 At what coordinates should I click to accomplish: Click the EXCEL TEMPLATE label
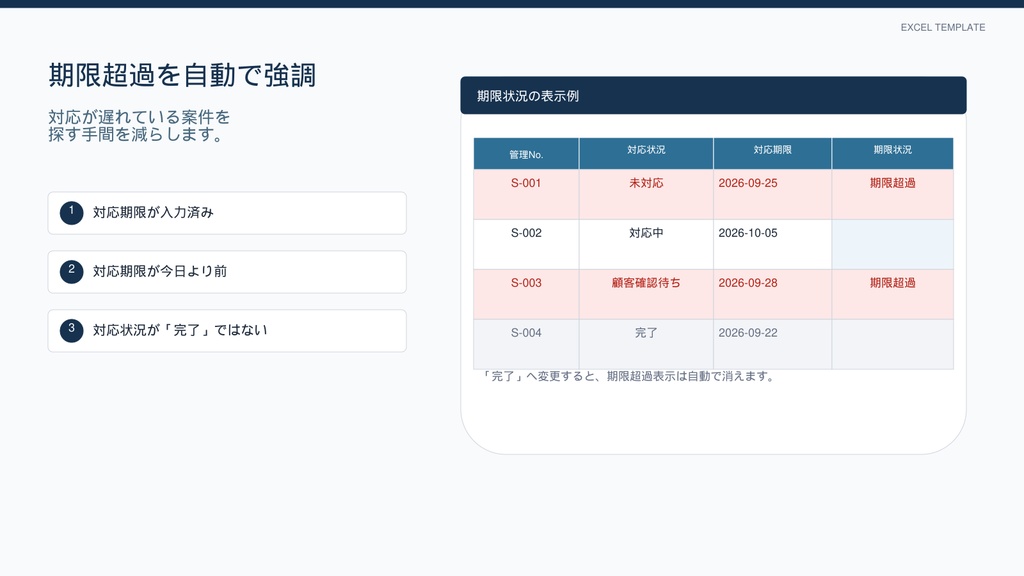(x=942, y=27)
